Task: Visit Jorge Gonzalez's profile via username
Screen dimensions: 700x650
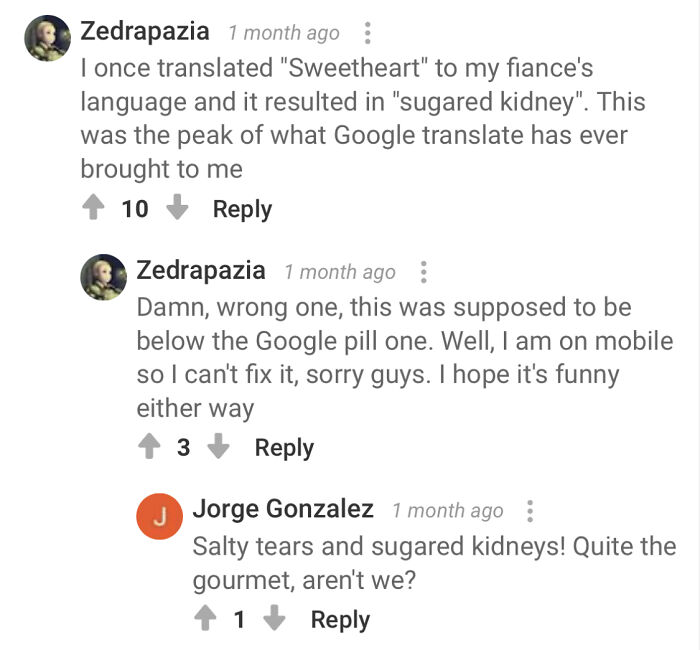Action: (x=283, y=509)
